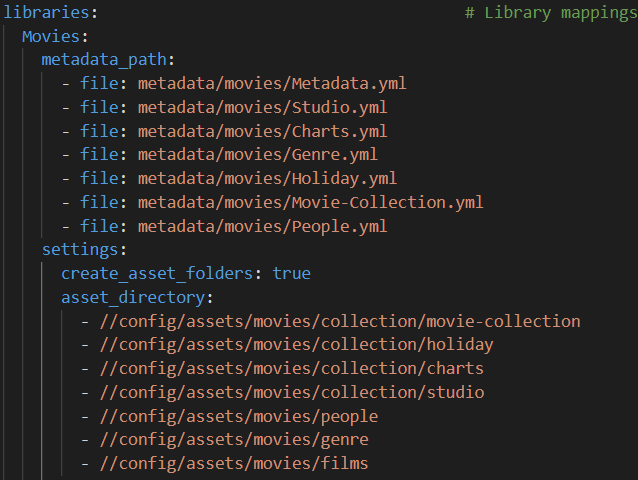Click the 'create_asset_folders' key

[x=157, y=273]
